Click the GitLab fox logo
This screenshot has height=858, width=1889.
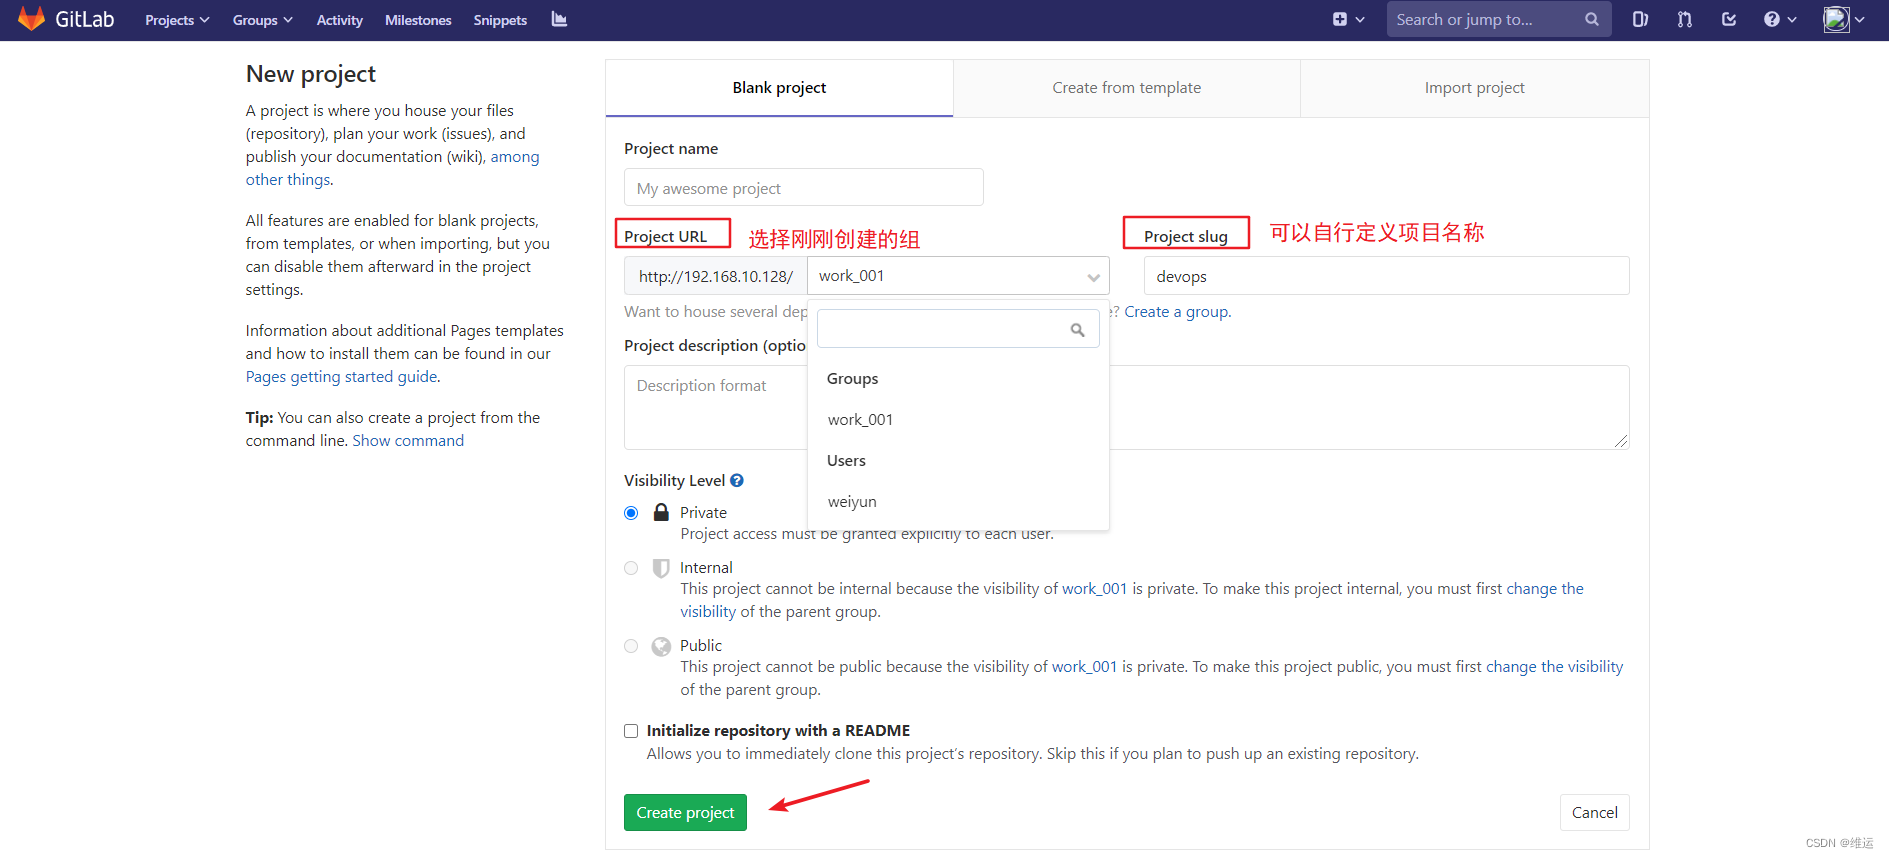[32, 19]
